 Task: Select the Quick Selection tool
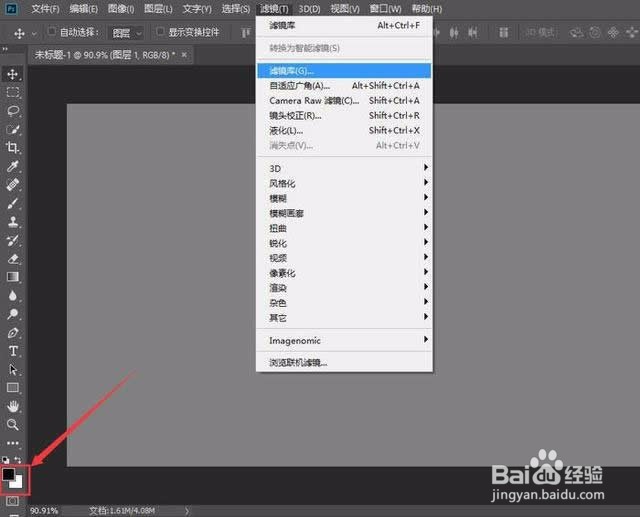tap(13, 129)
